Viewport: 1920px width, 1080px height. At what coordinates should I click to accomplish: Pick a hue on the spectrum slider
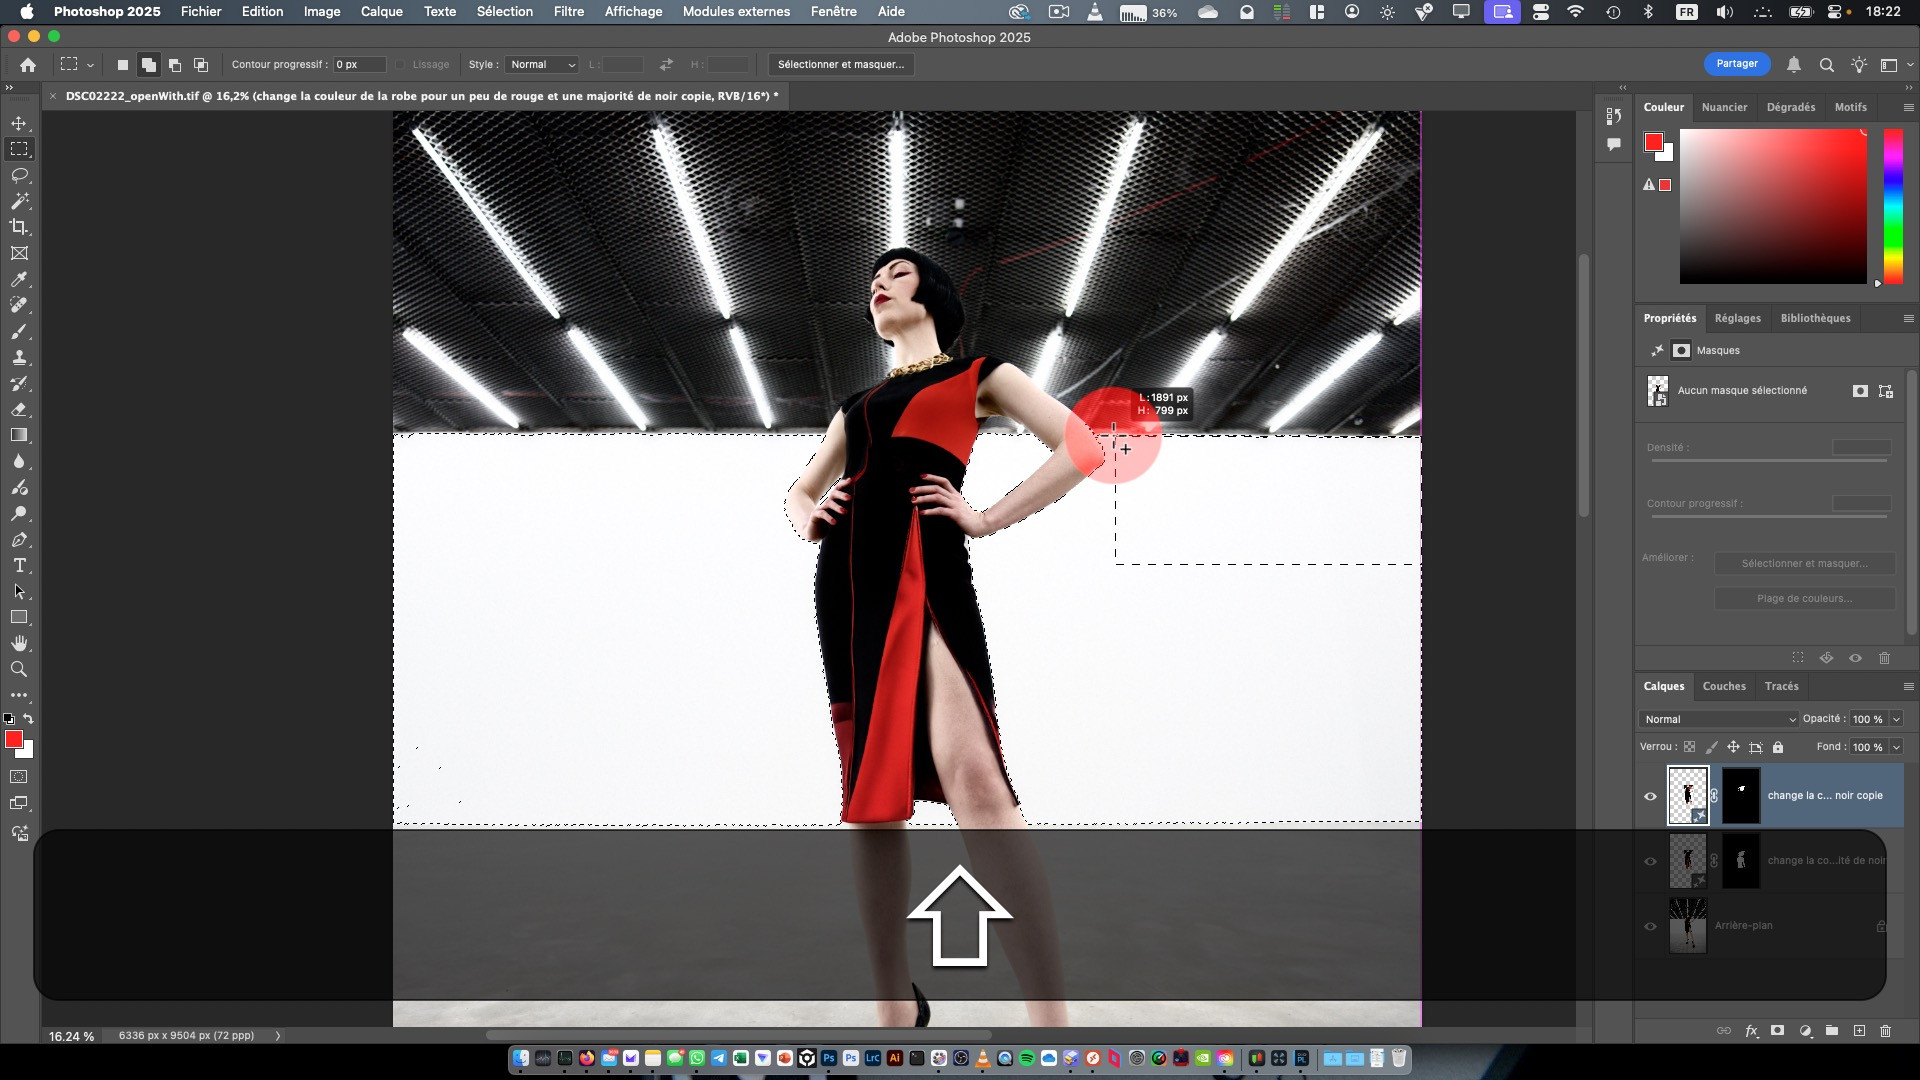(x=1893, y=205)
